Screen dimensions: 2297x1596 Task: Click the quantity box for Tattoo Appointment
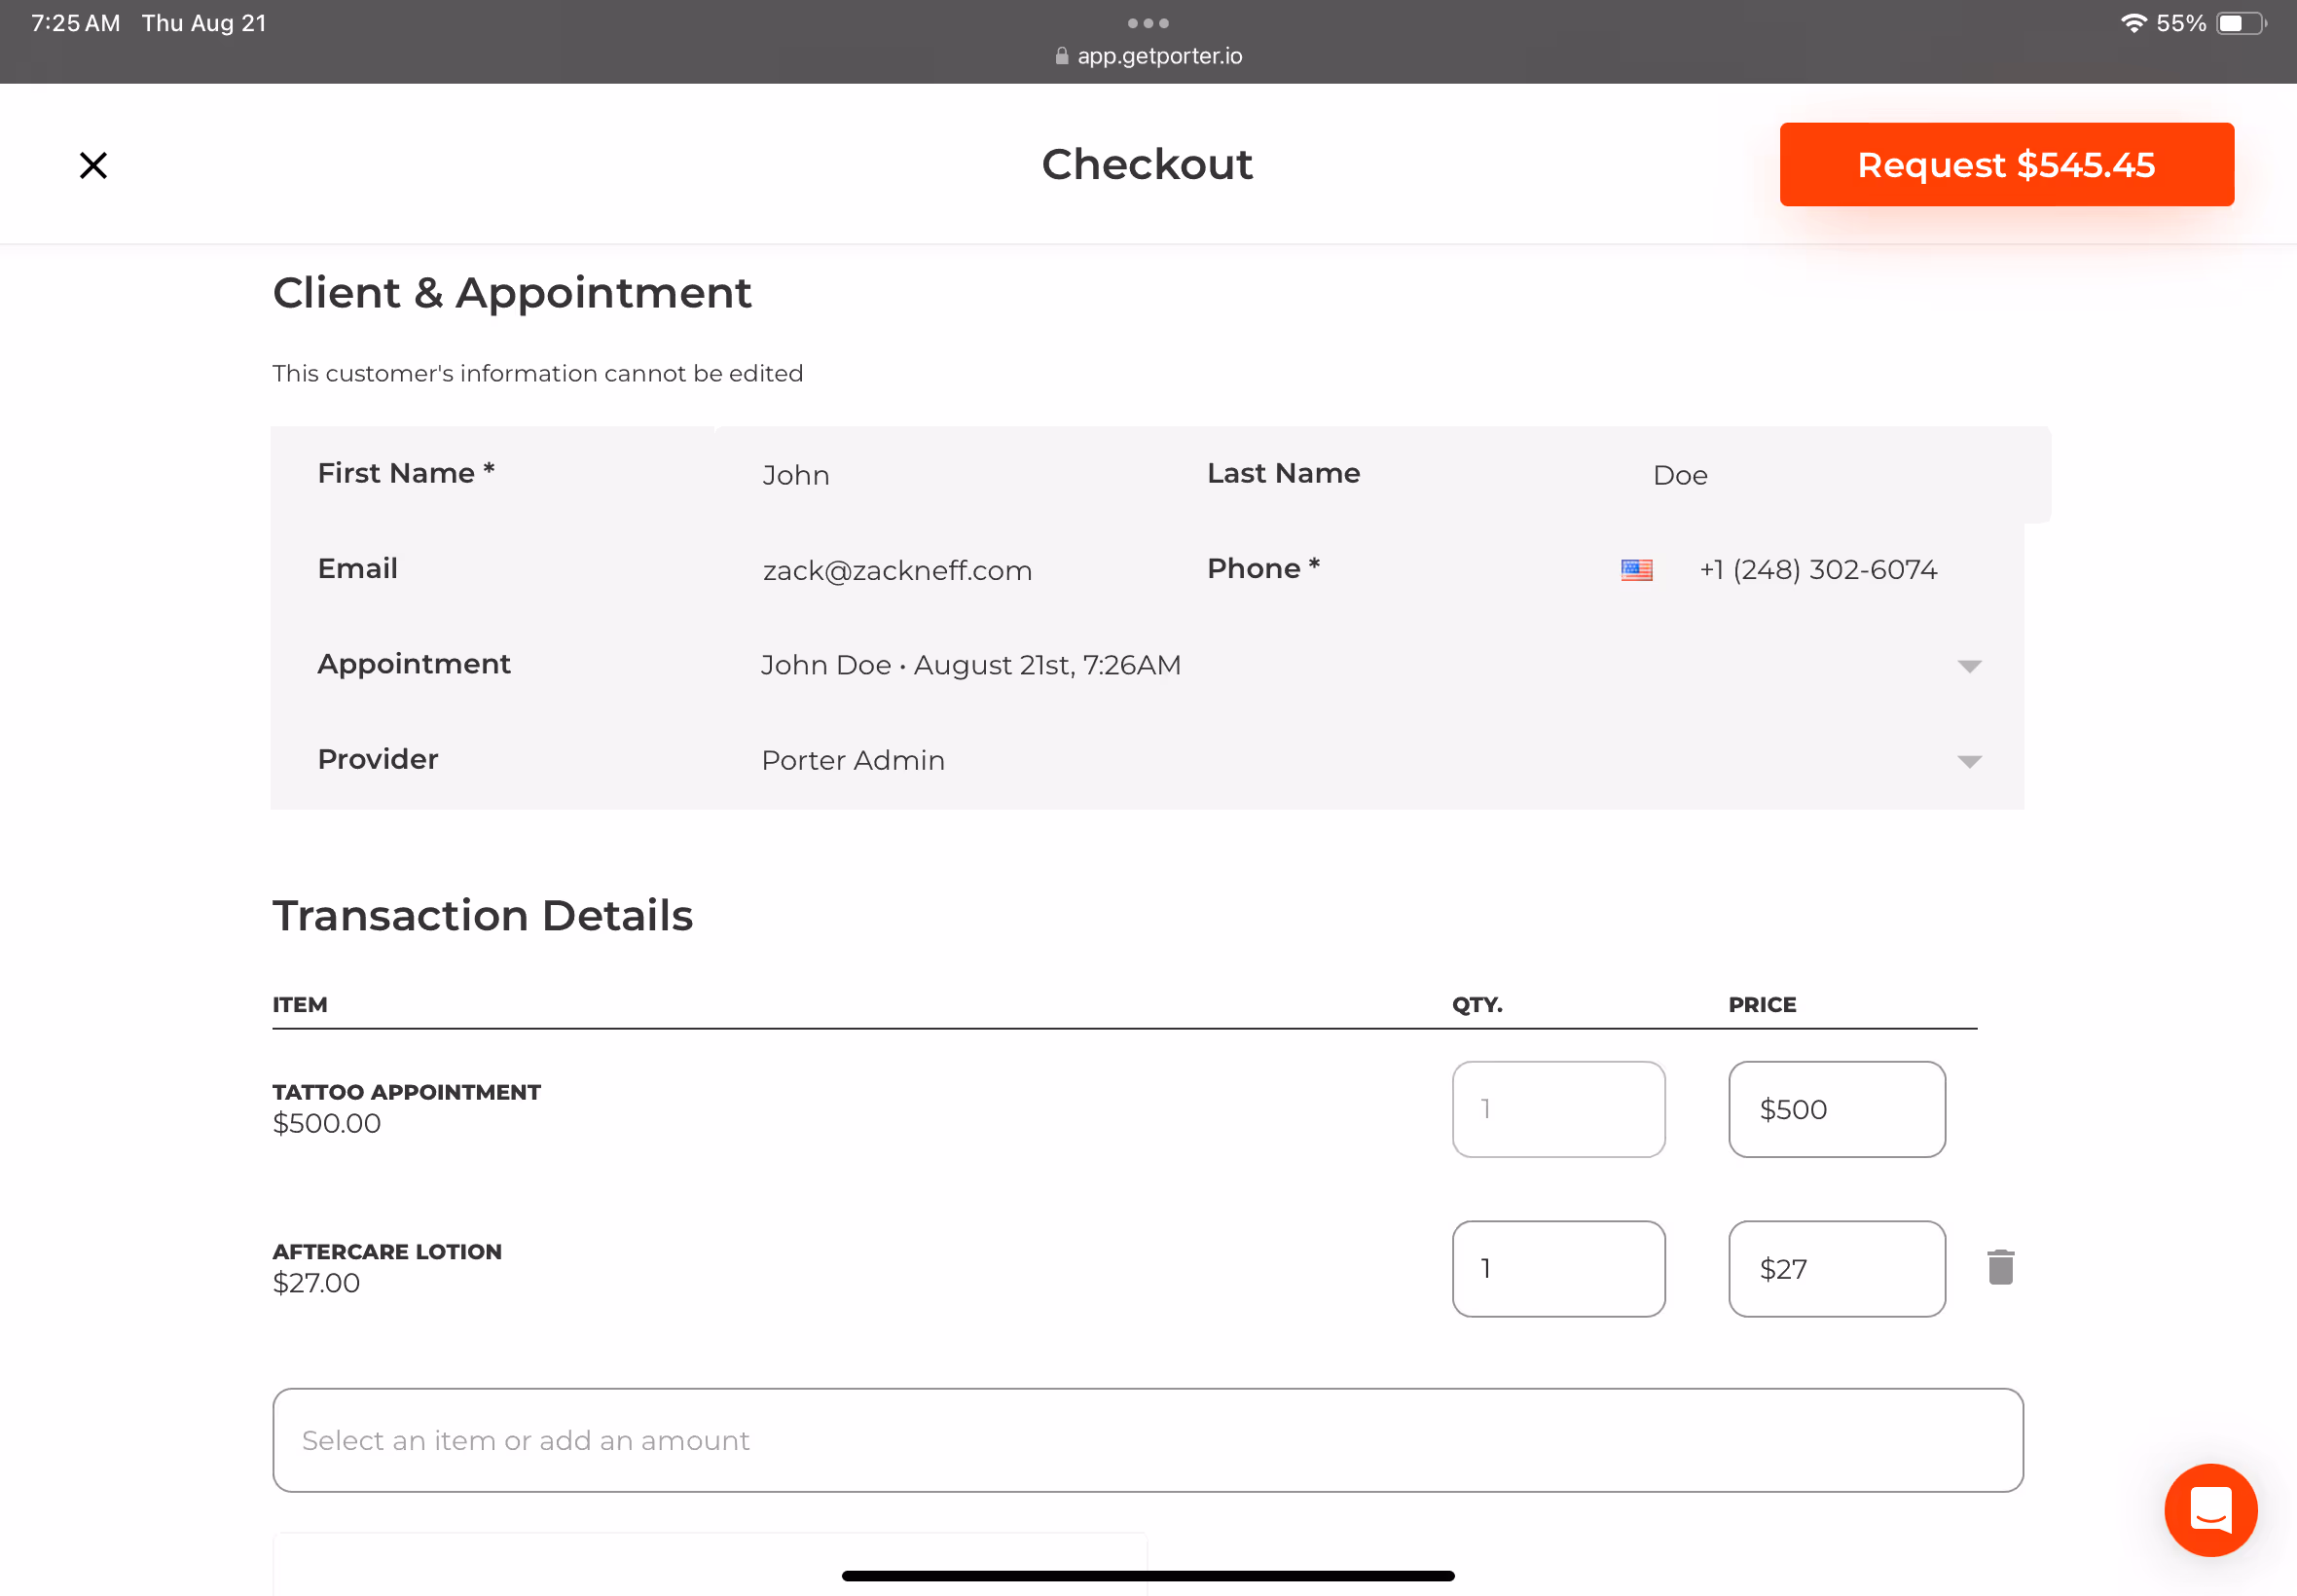[x=1558, y=1109]
